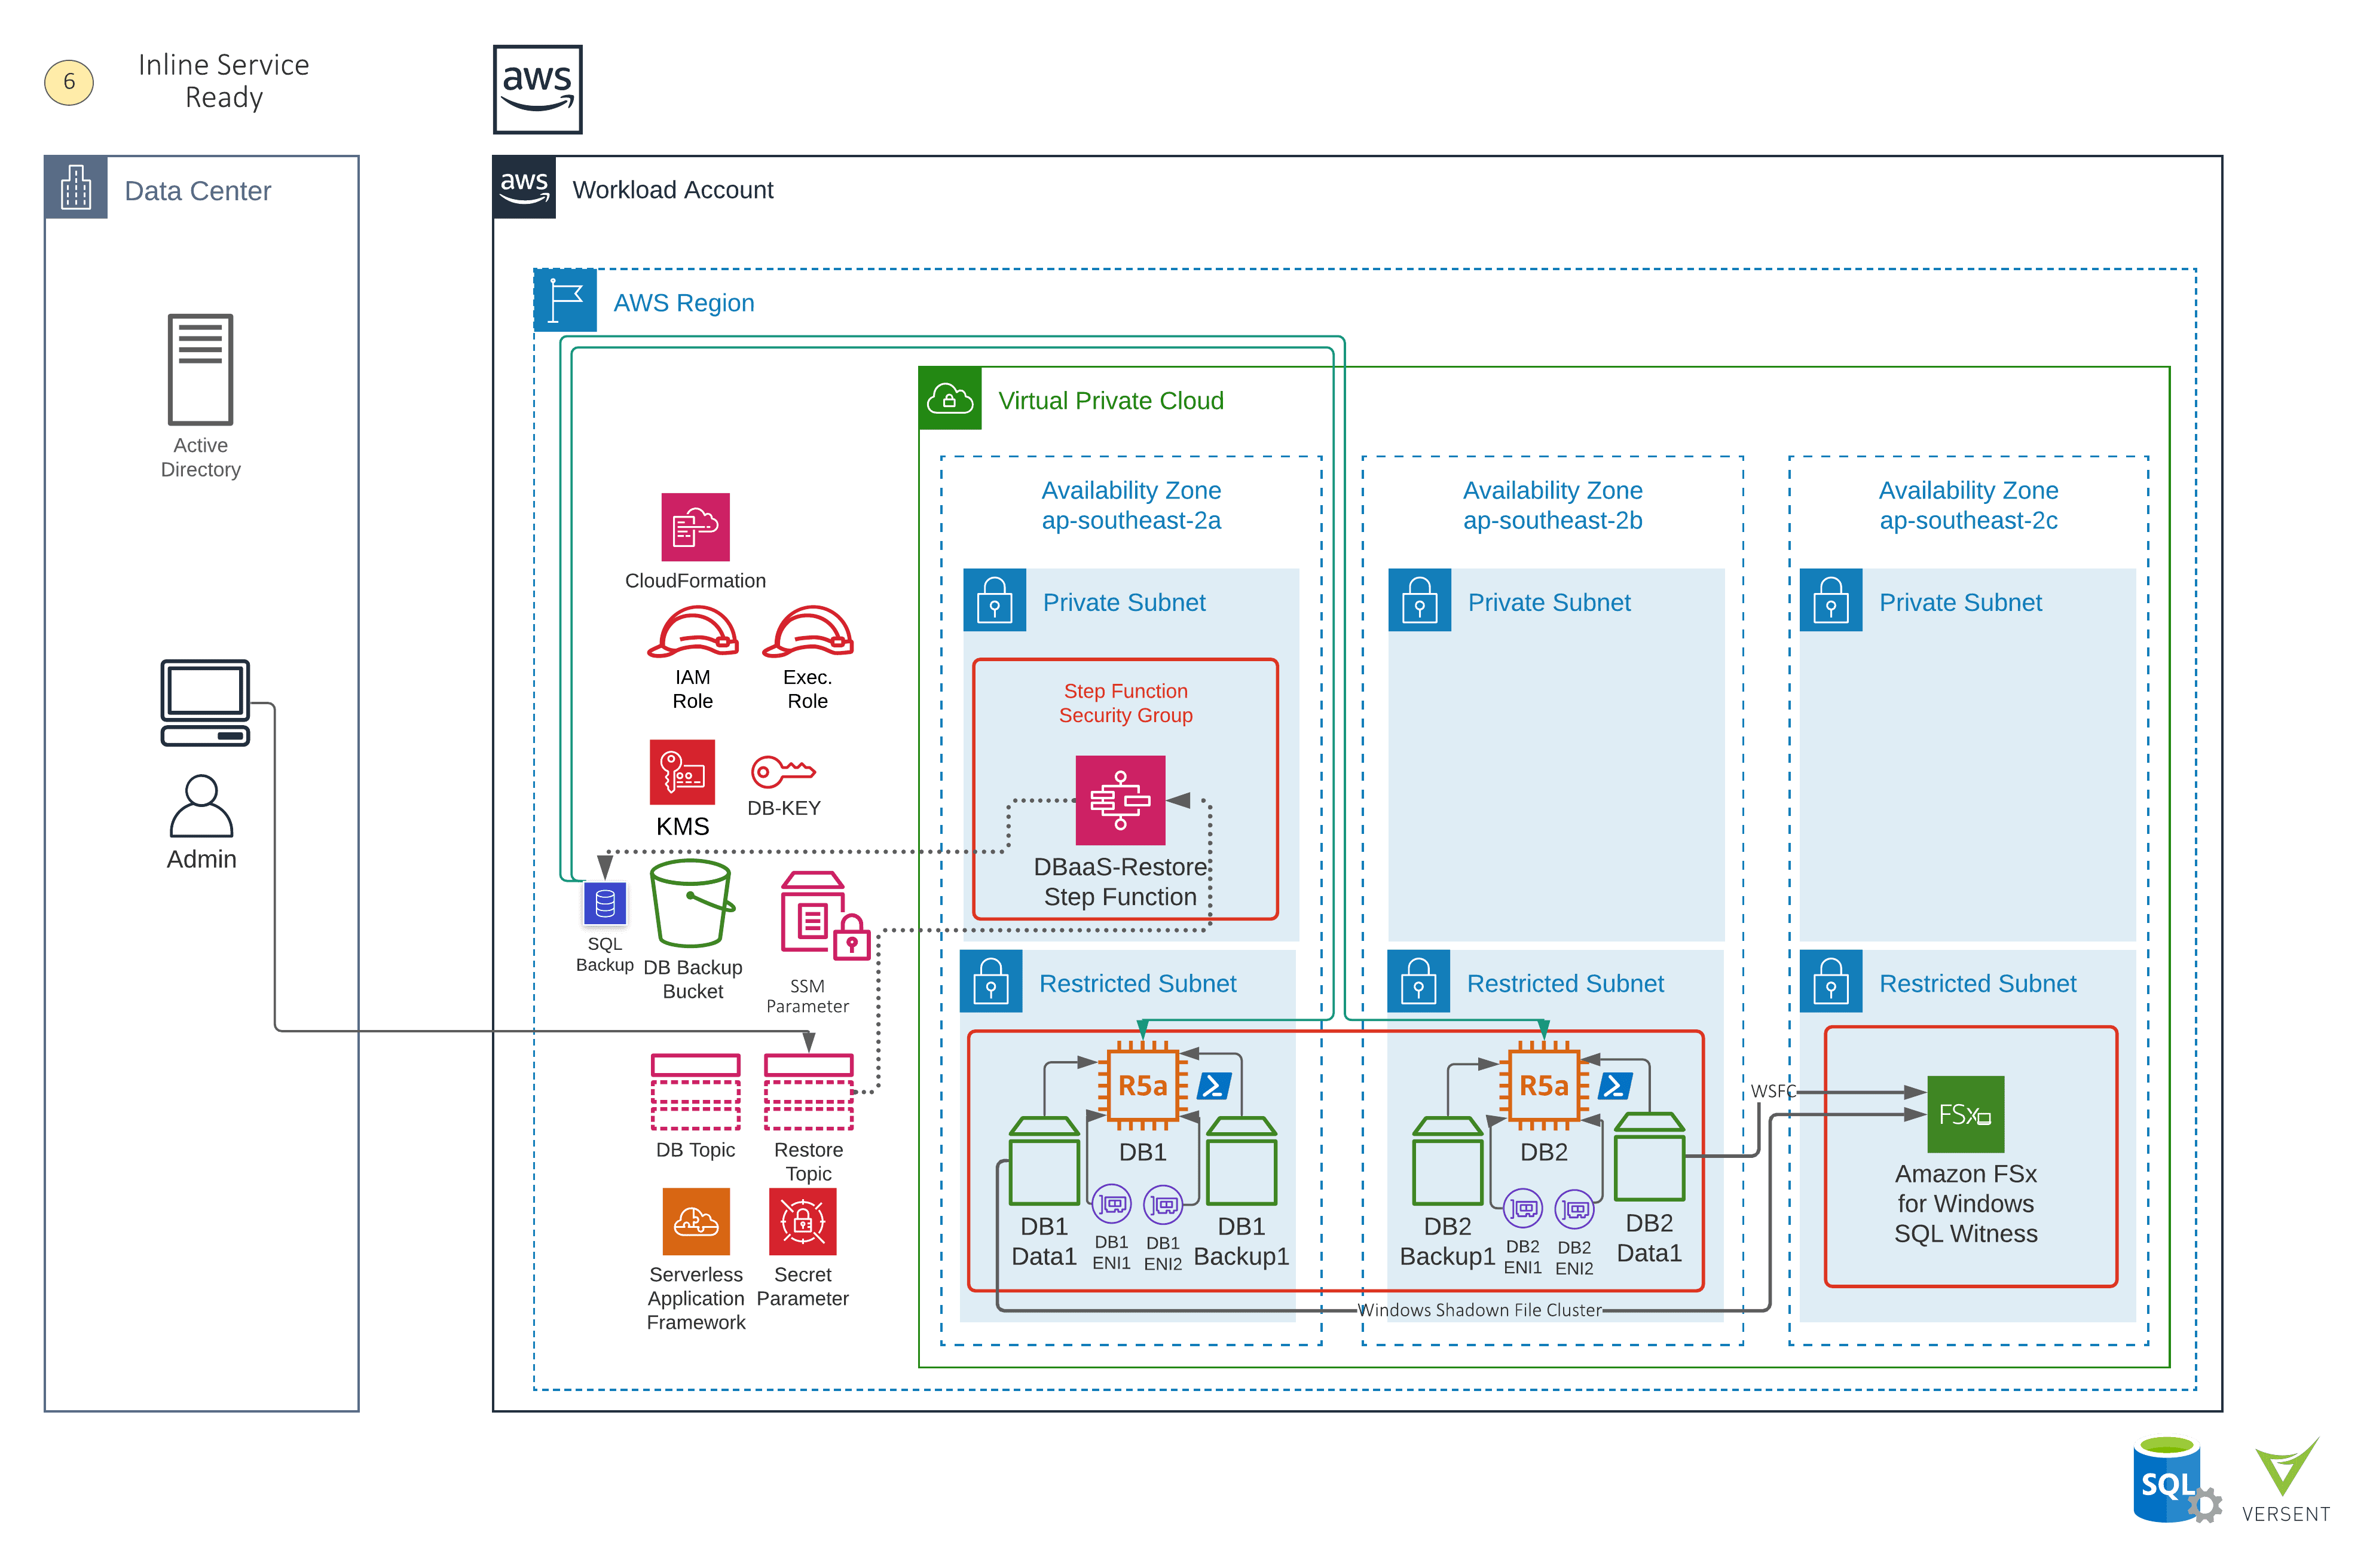2376x1568 pixels.
Task: Click the PowerShell icon beside DB1
Action: pos(1214,1086)
